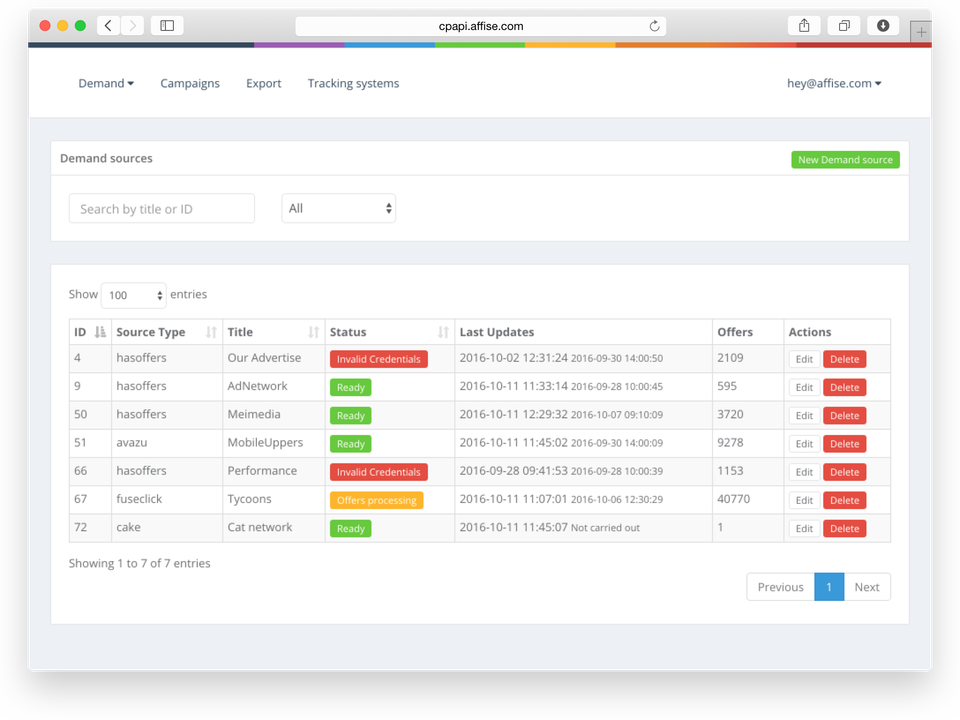Toggle the Safari sidebar icon
Viewport: 960px width, 720px height.
point(167,26)
